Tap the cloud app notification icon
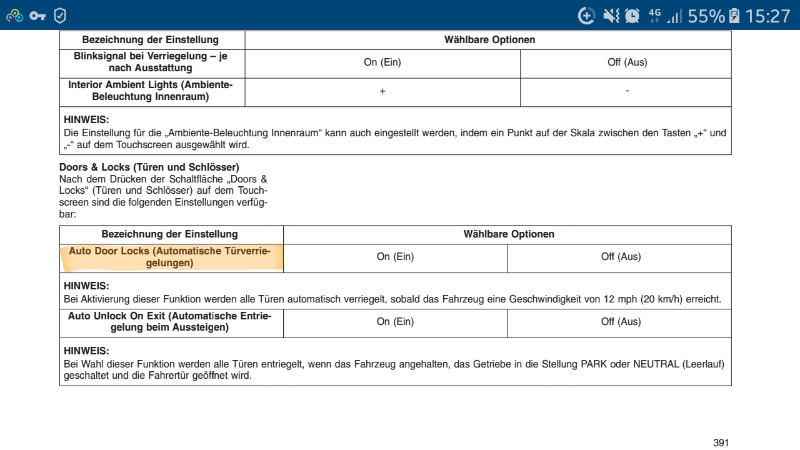 (14, 15)
